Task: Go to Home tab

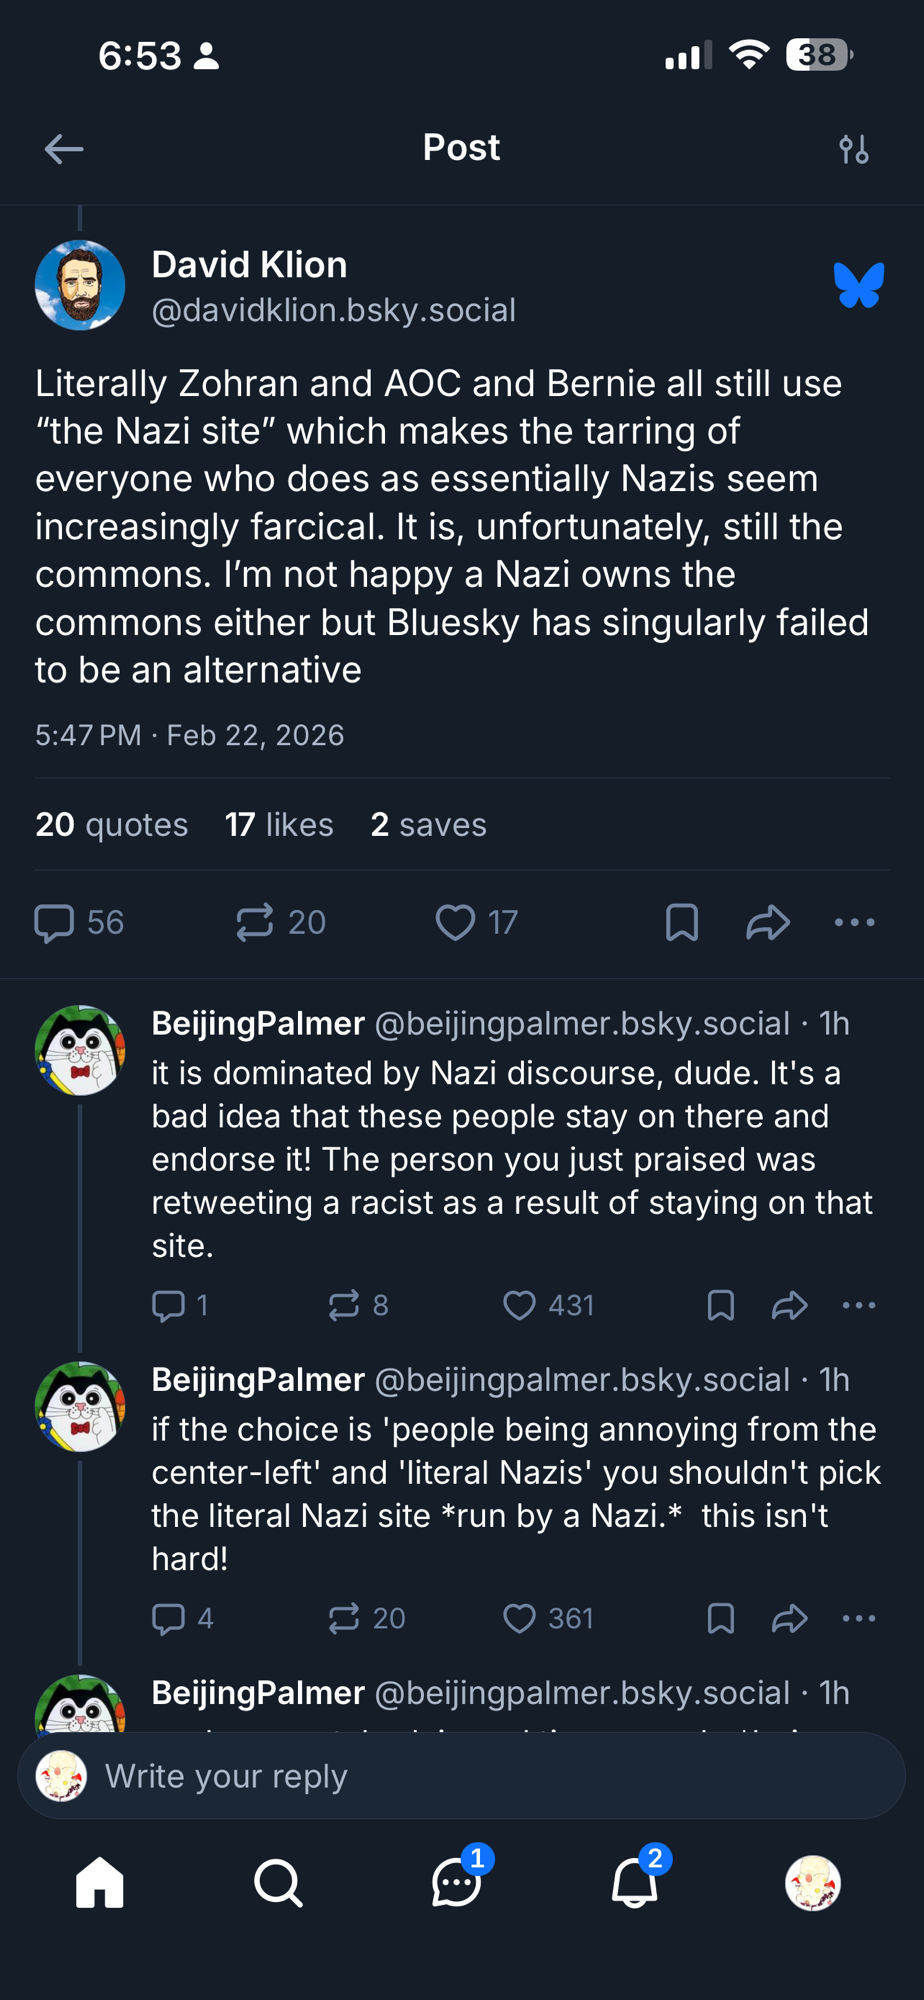Action: [100, 1884]
